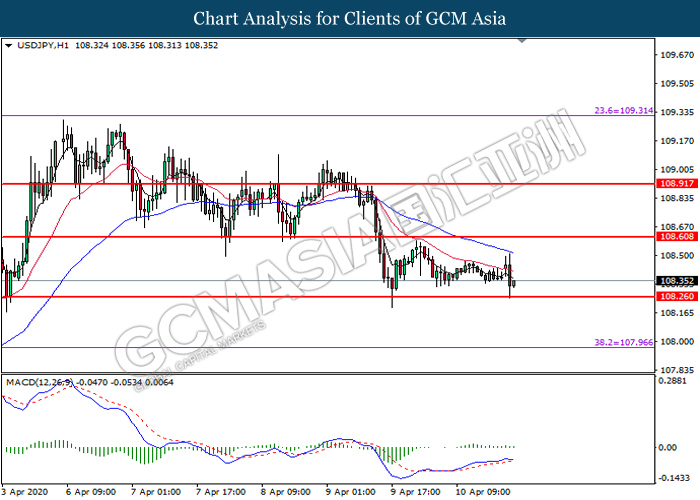Click the 3 Apr 2020 date label

point(25,492)
